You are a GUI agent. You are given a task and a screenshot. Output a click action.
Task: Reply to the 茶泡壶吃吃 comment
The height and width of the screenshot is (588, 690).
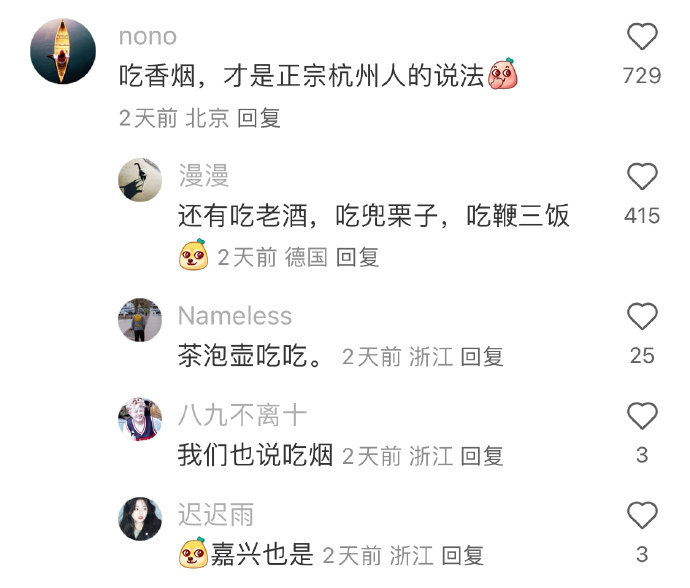pyautogui.click(x=482, y=356)
